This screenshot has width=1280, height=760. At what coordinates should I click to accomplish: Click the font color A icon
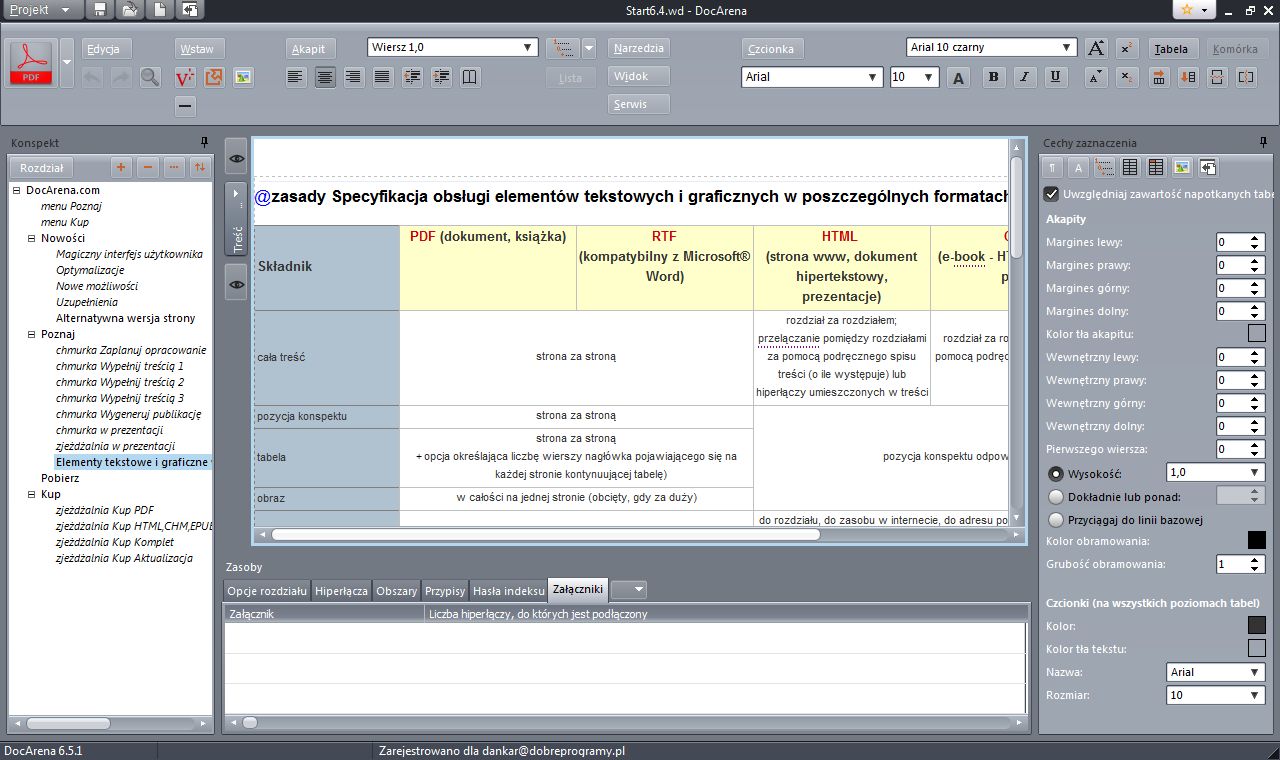click(958, 77)
